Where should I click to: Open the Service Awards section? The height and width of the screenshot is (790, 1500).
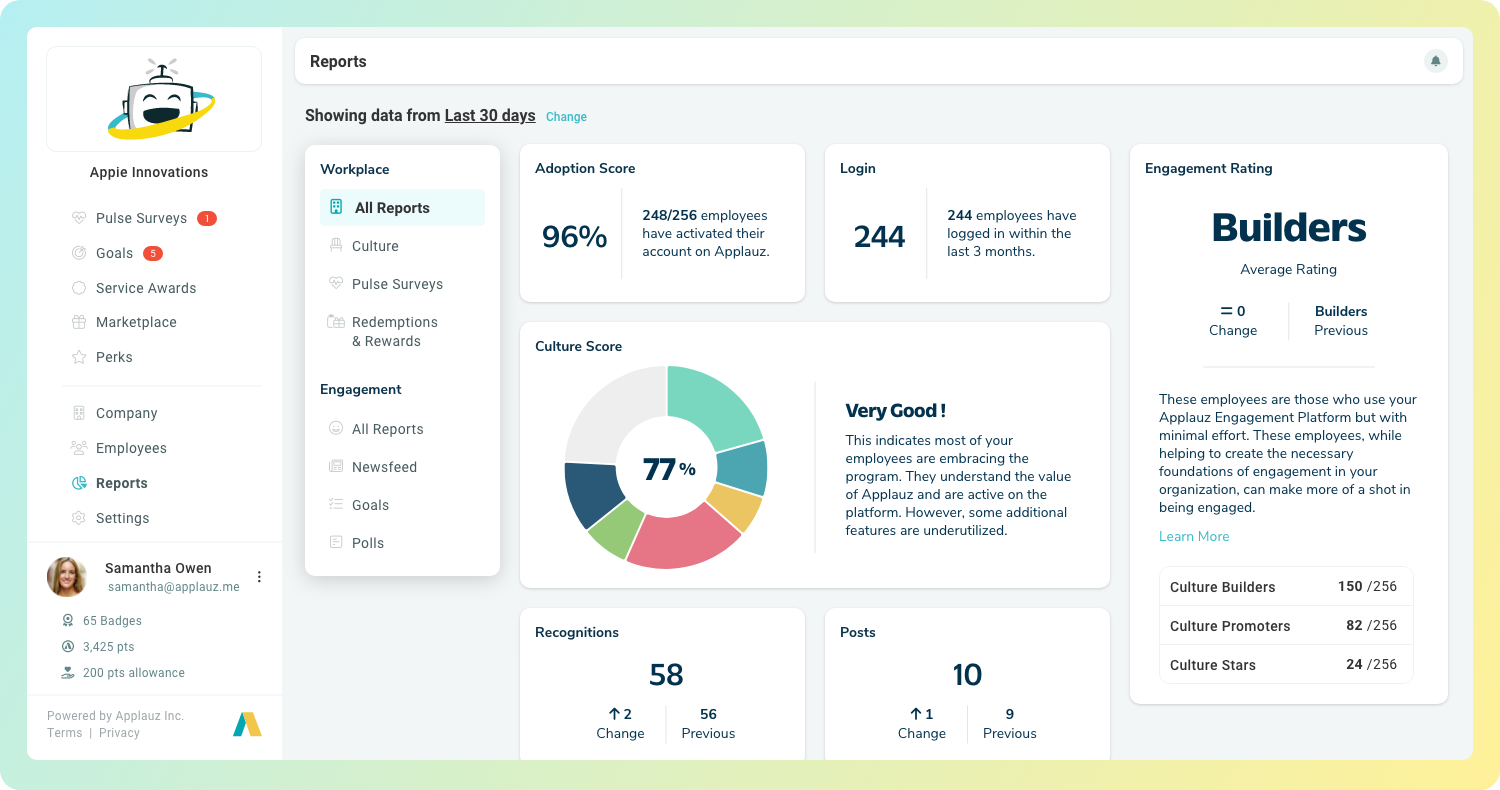(144, 288)
